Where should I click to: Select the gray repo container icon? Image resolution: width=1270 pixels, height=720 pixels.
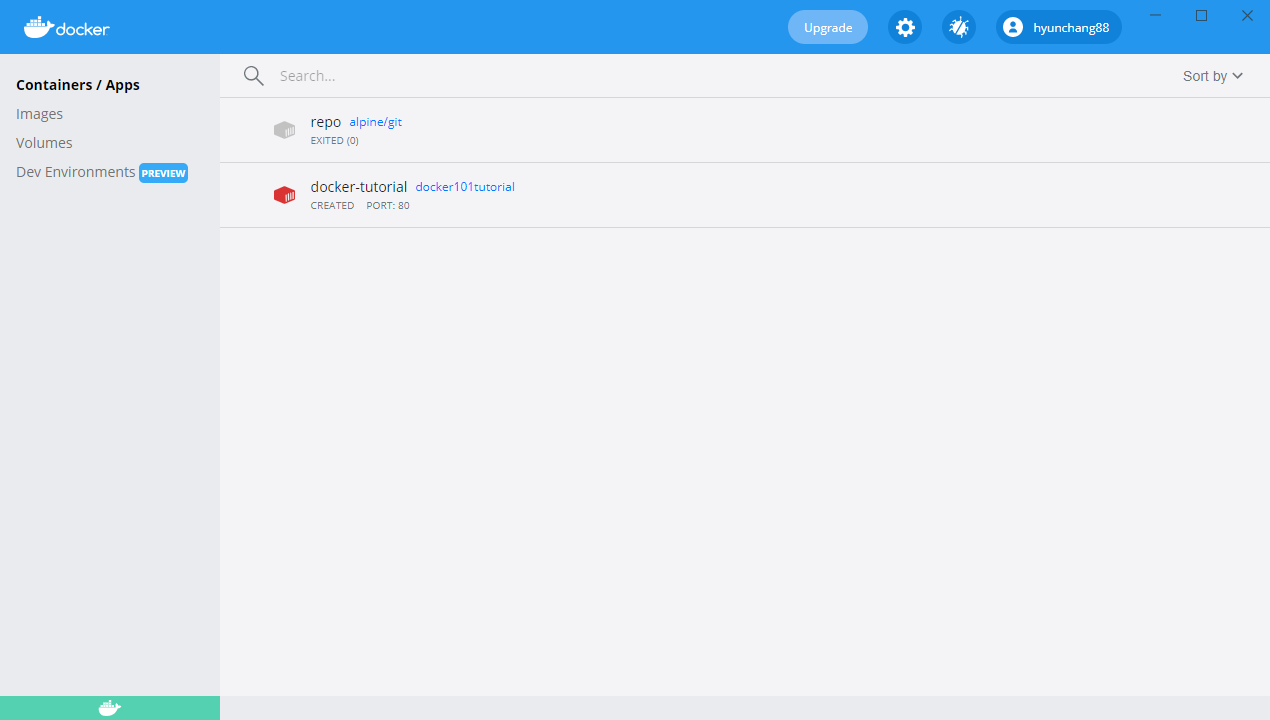pos(284,130)
